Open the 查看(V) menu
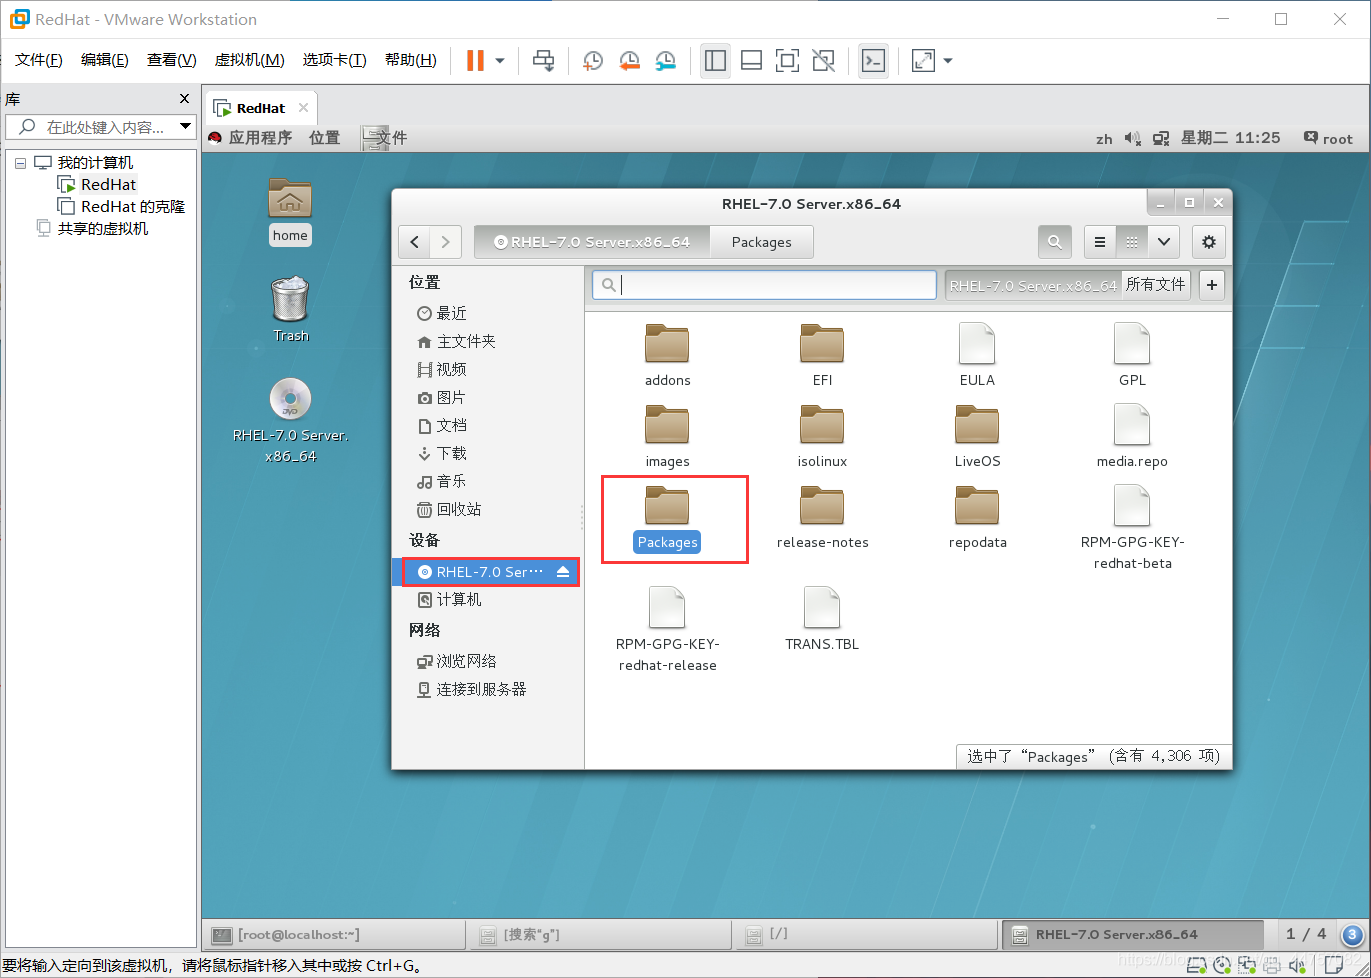This screenshot has width=1371, height=978. pos(172,60)
